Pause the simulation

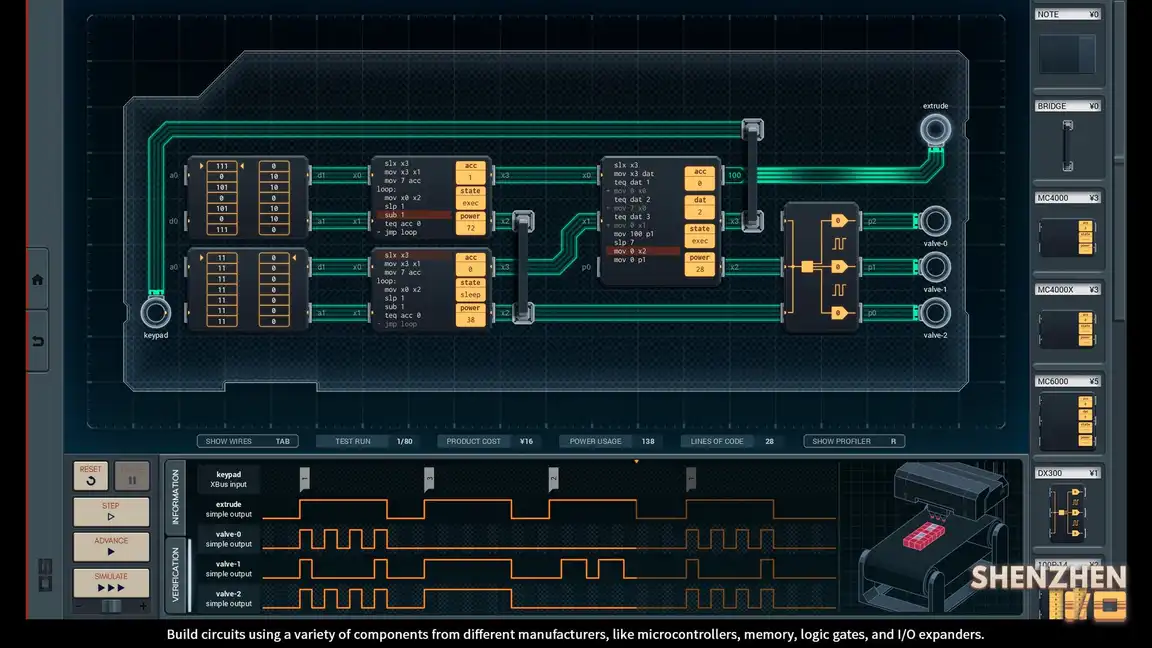click(132, 475)
